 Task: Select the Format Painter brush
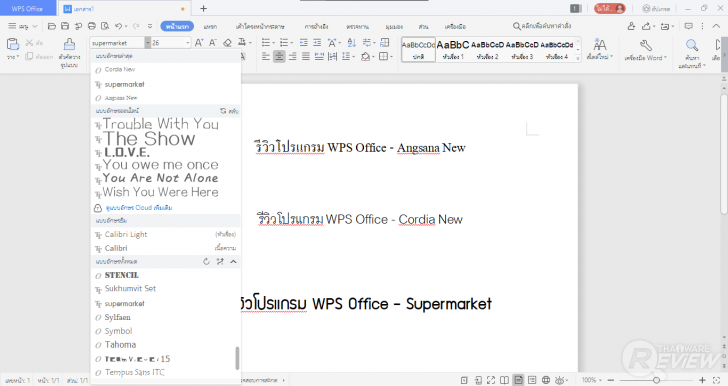point(69,44)
